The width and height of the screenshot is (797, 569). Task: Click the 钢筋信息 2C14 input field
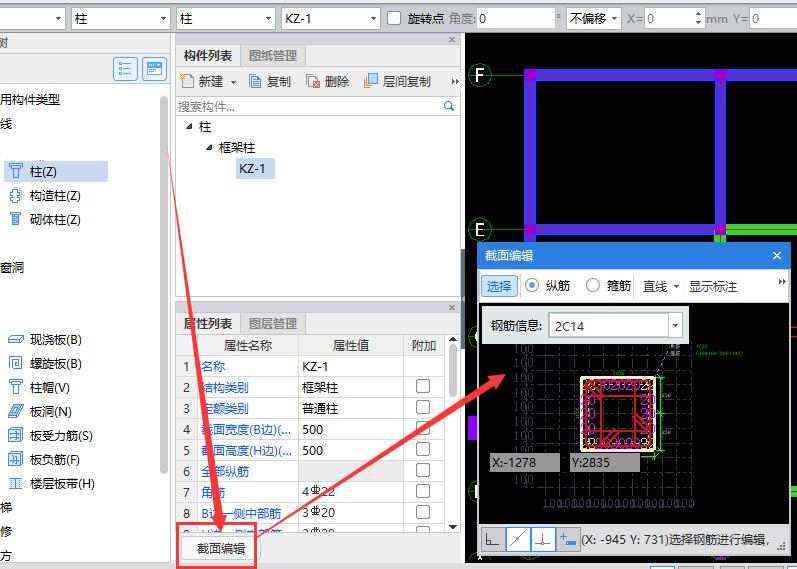pyautogui.click(x=608, y=325)
